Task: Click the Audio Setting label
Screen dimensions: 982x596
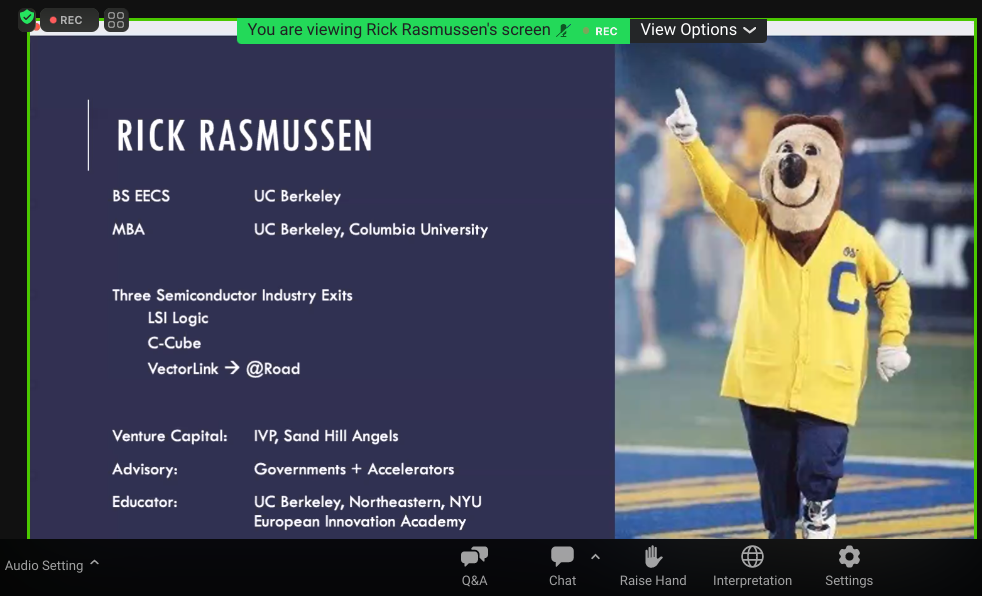Action: 44,566
